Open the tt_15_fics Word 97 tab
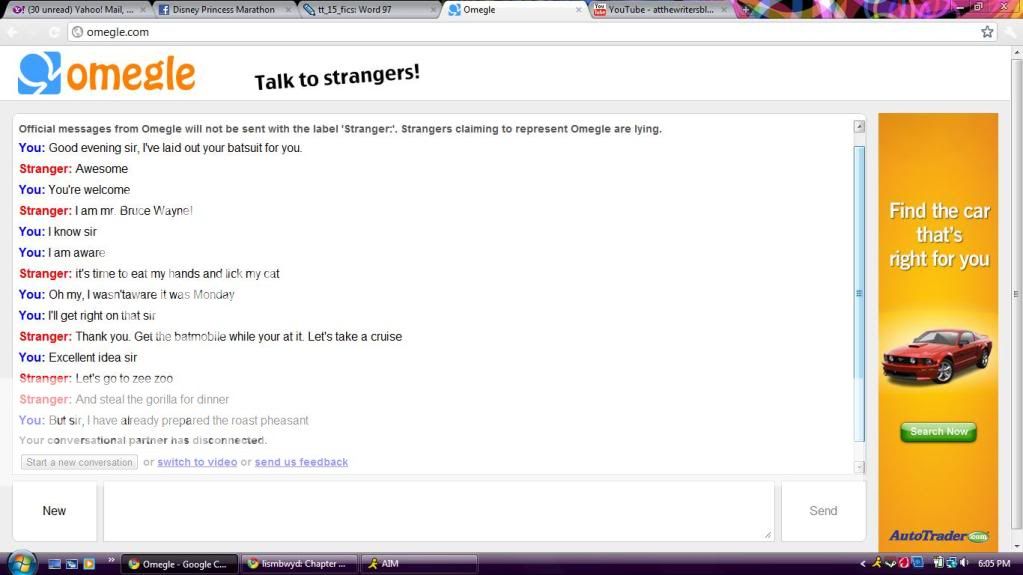Viewport: 1023px width, 575px height. coord(368,10)
